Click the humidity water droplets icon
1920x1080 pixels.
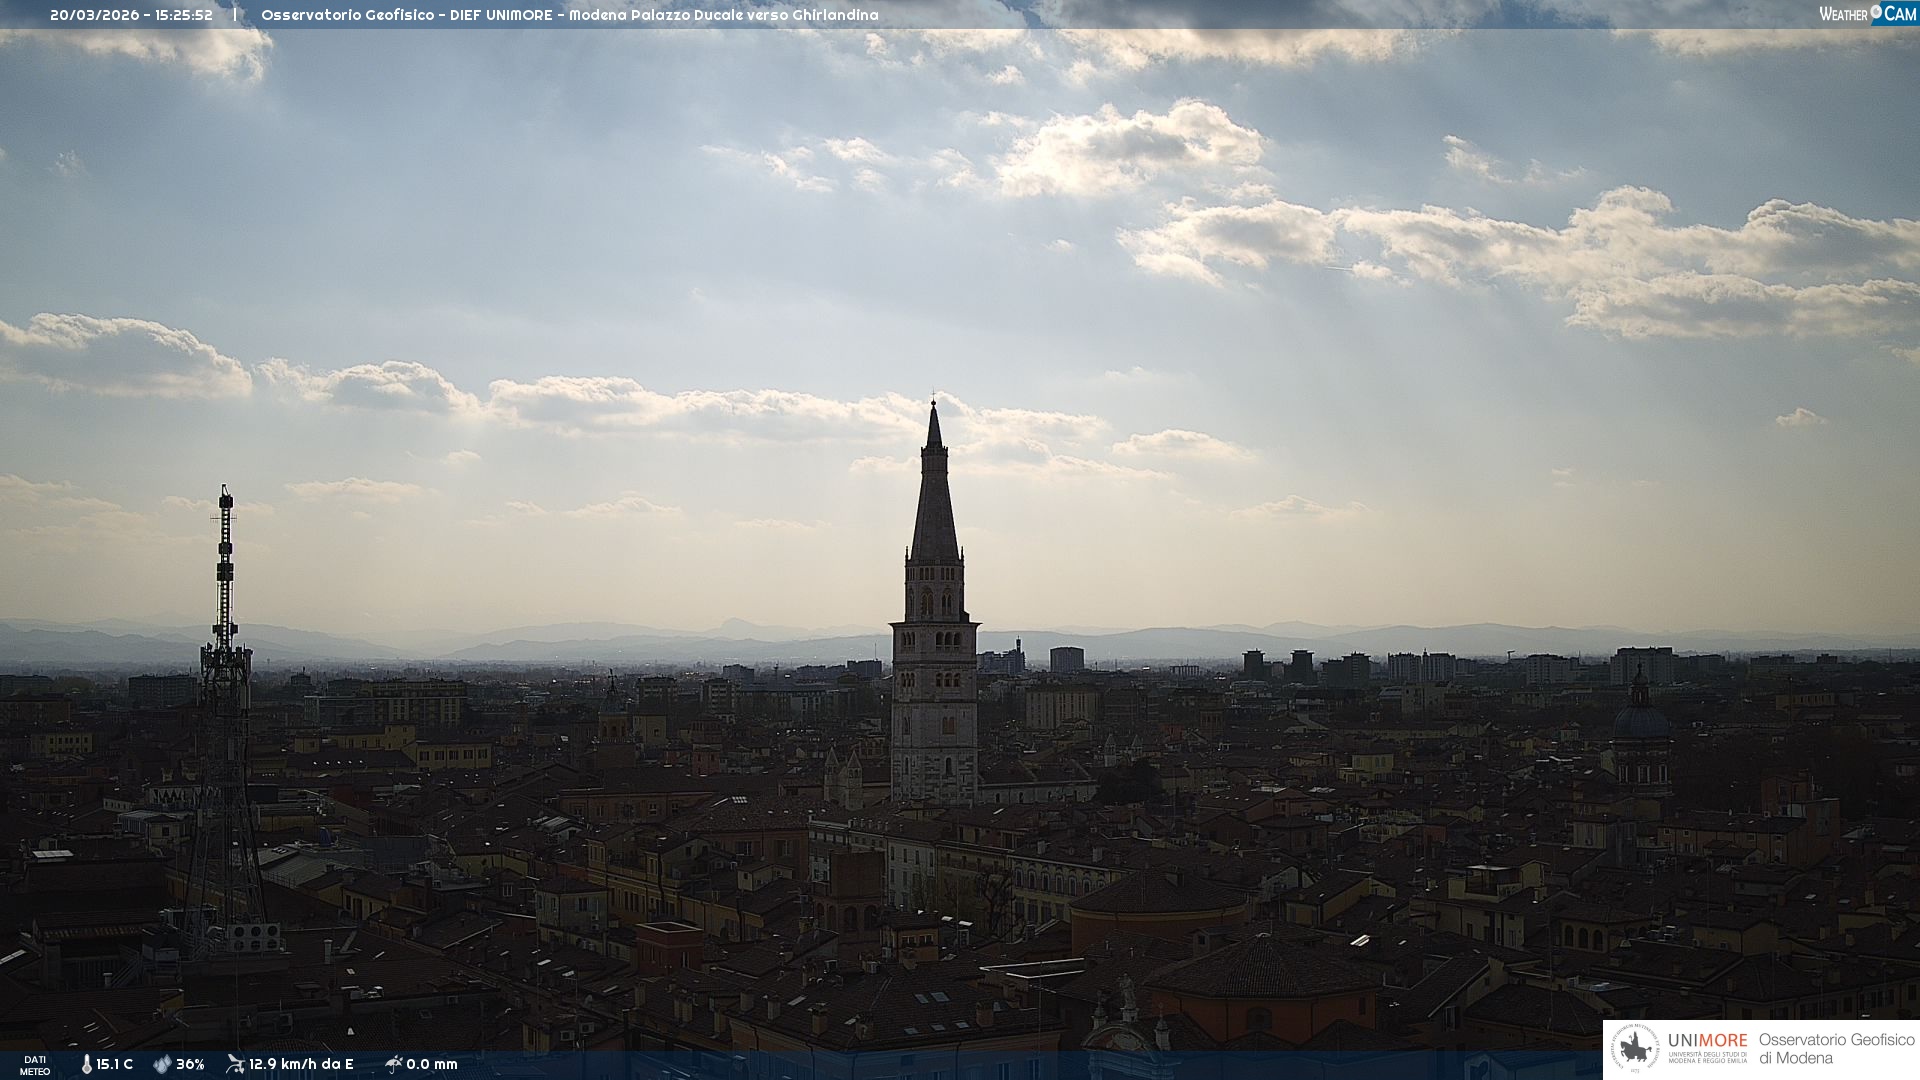click(x=162, y=1064)
